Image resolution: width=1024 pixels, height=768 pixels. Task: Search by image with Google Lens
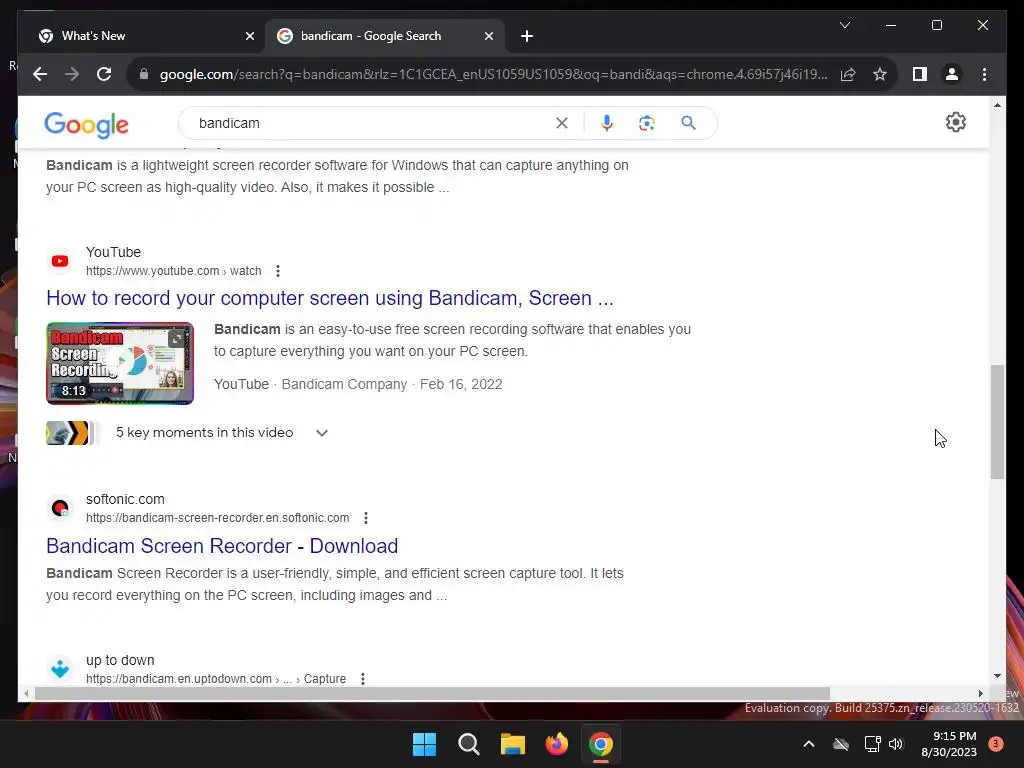click(647, 123)
